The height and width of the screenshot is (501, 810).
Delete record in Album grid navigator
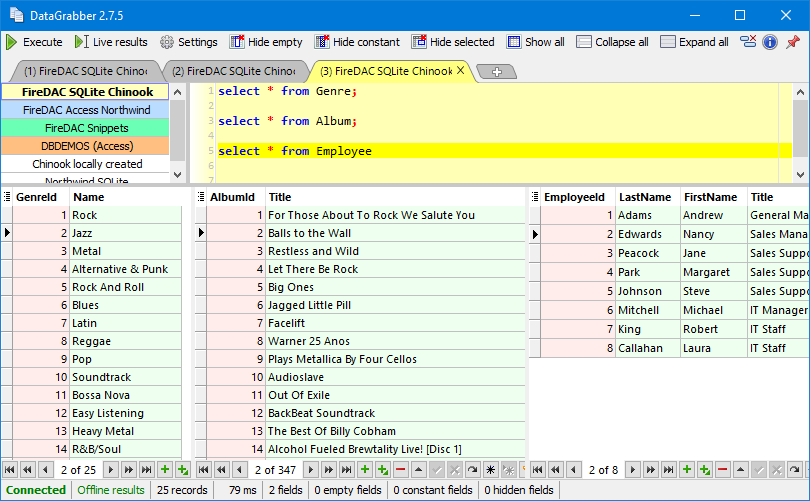pyautogui.click(x=400, y=469)
